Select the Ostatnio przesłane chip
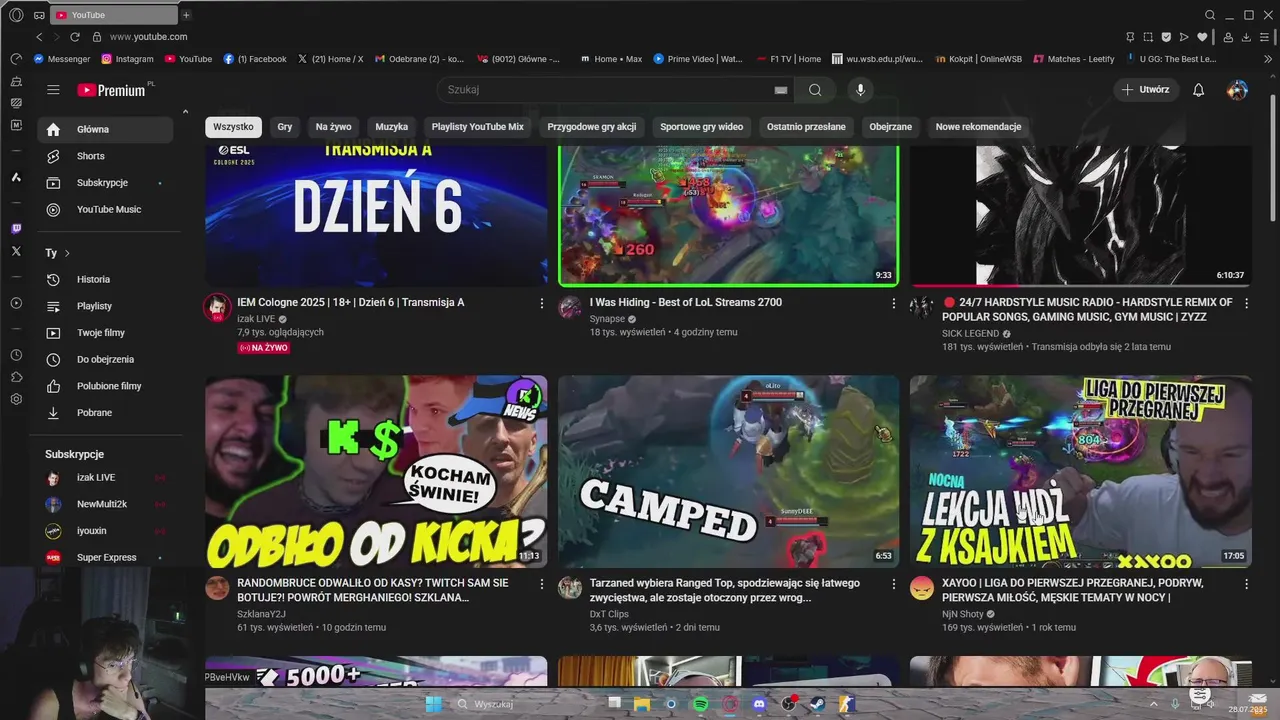 [x=806, y=127]
